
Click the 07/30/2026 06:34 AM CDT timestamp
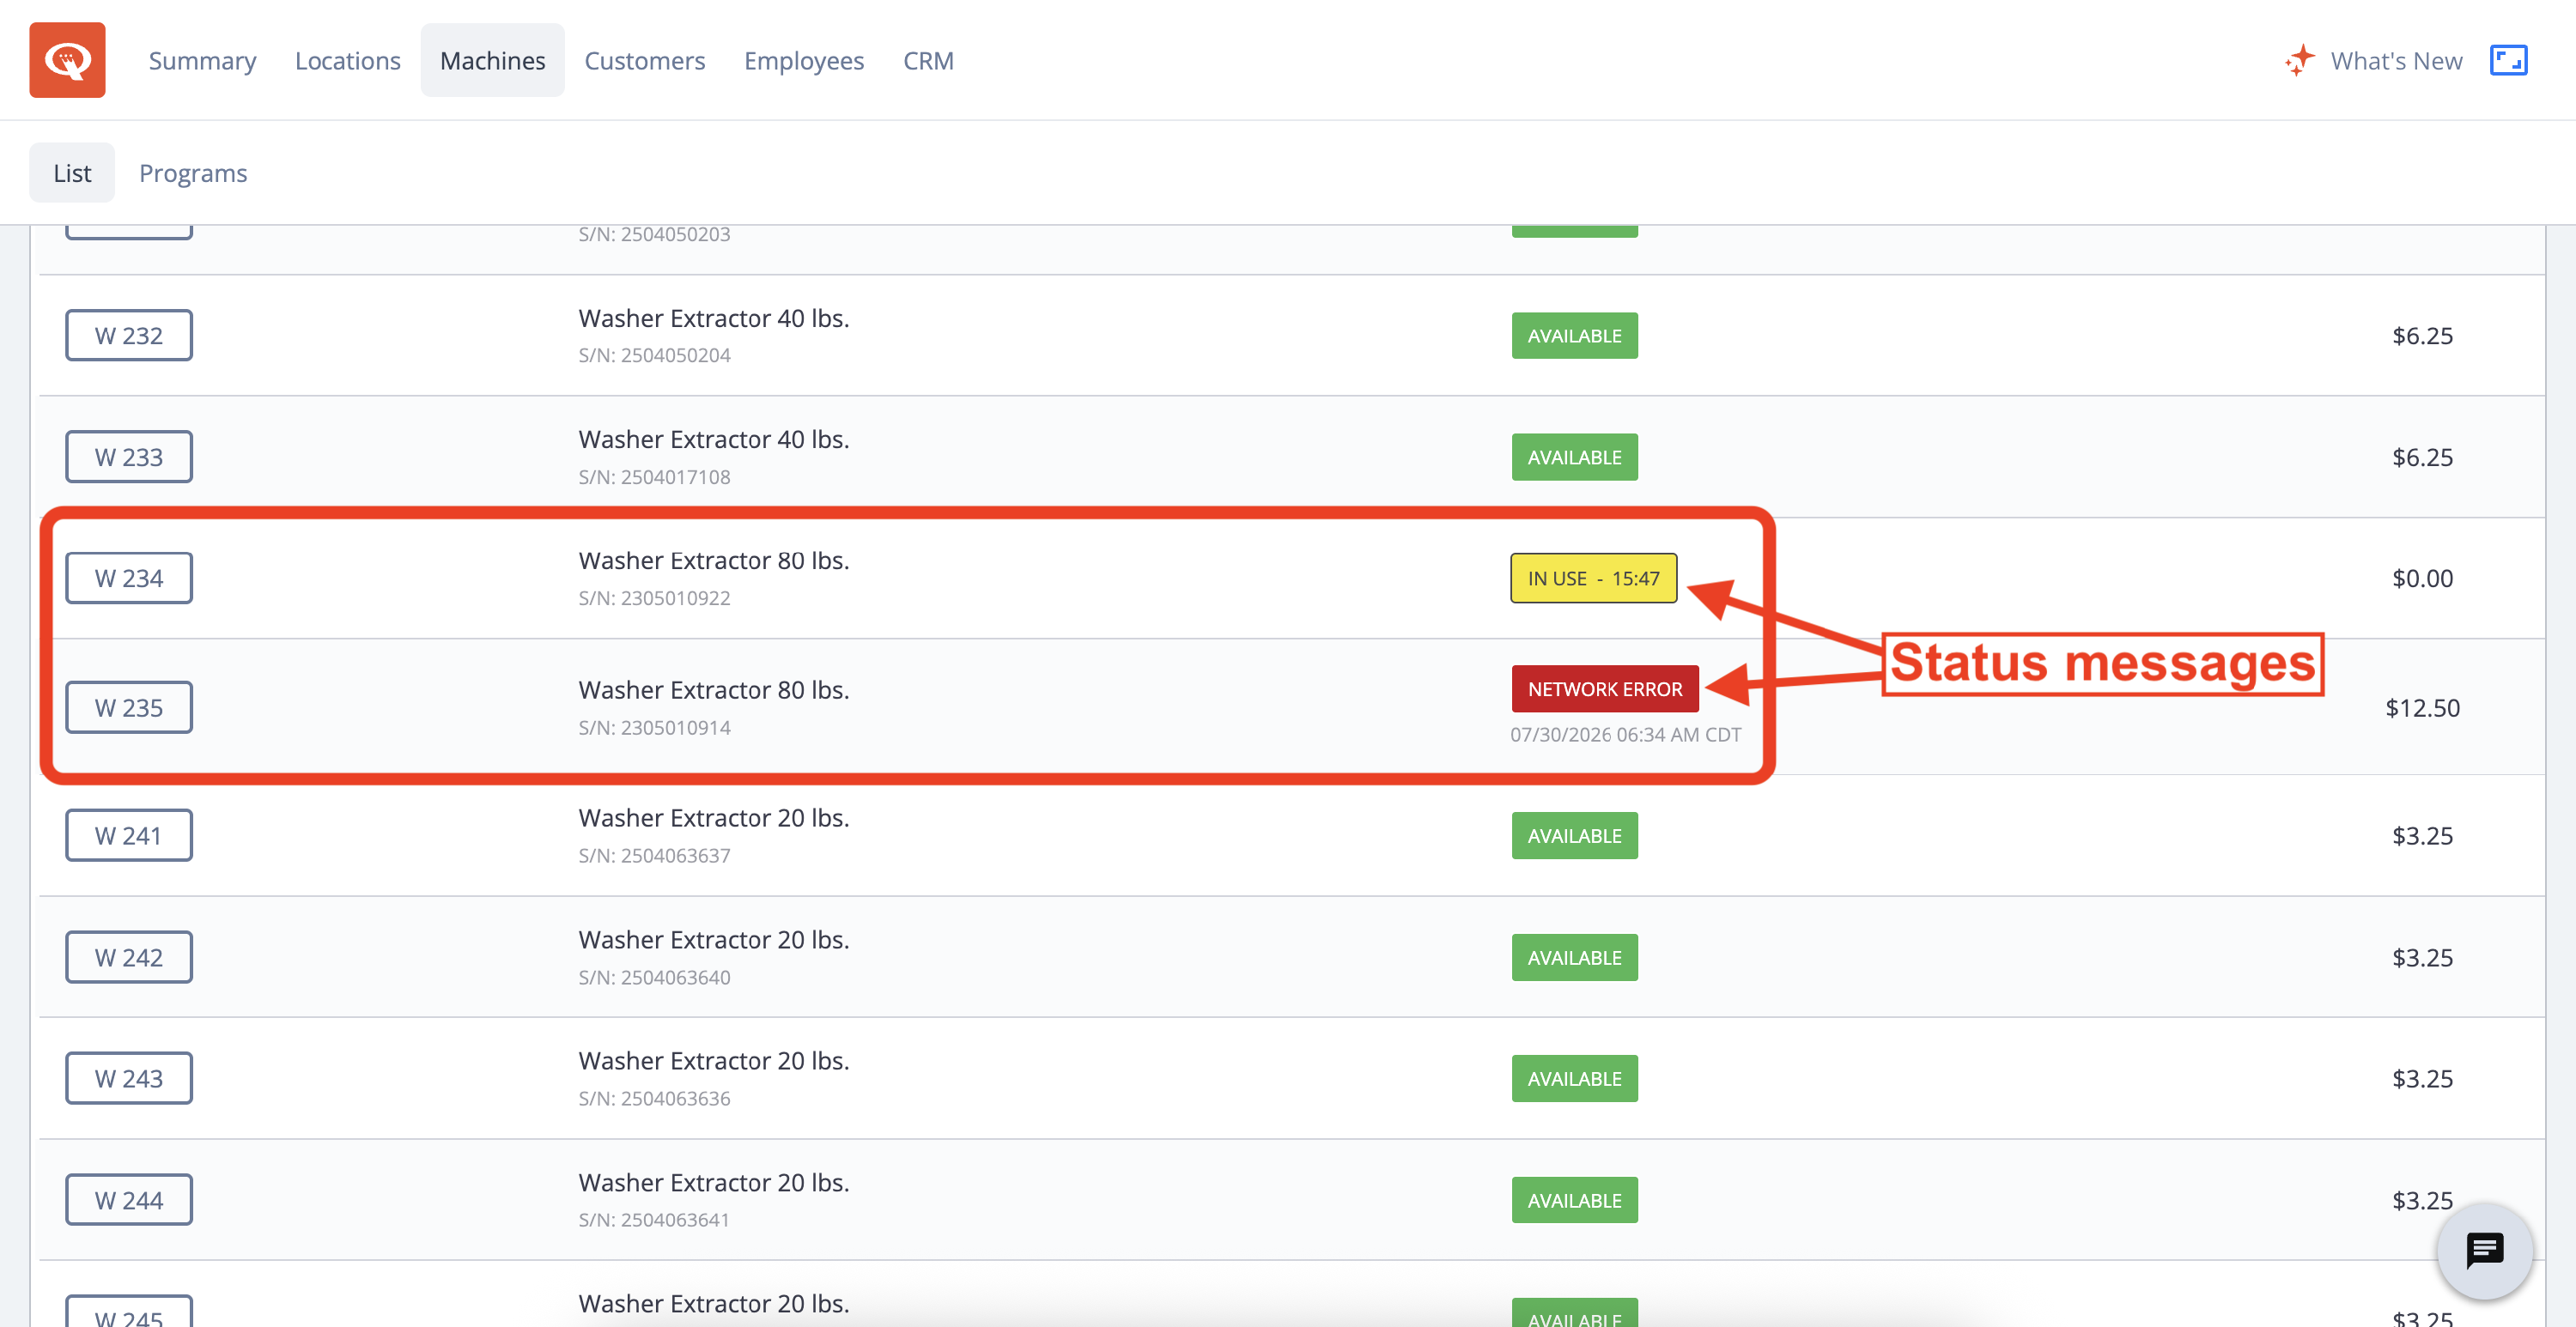[x=1626, y=735]
